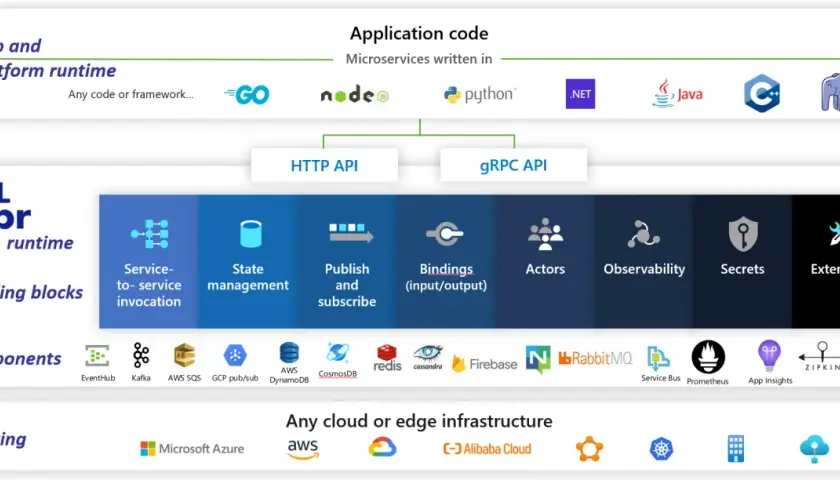Select the Kafka component icon
Image resolution: width=840 pixels, height=480 pixels.
[141, 355]
